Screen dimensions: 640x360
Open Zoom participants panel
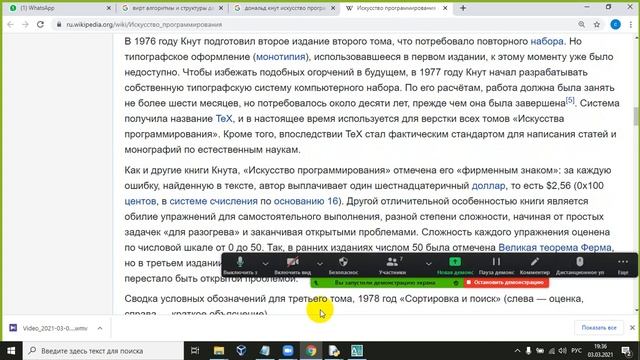[392, 265]
